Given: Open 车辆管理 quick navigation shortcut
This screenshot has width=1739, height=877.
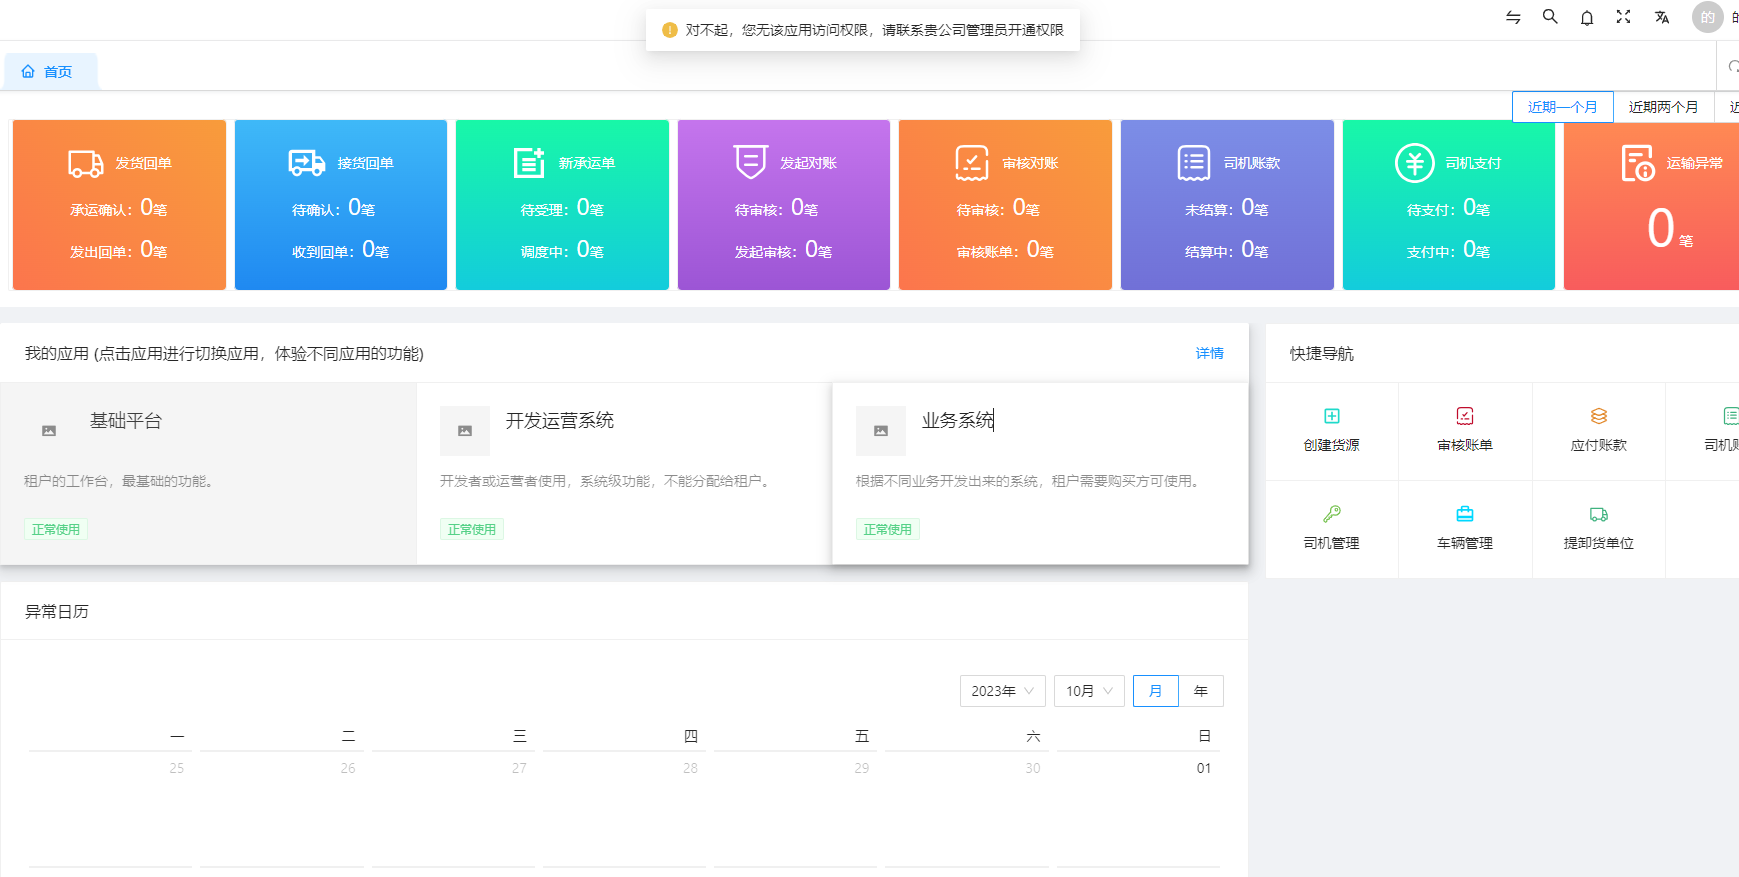Looking at the screenshot, I should [x=1465, y=529].
